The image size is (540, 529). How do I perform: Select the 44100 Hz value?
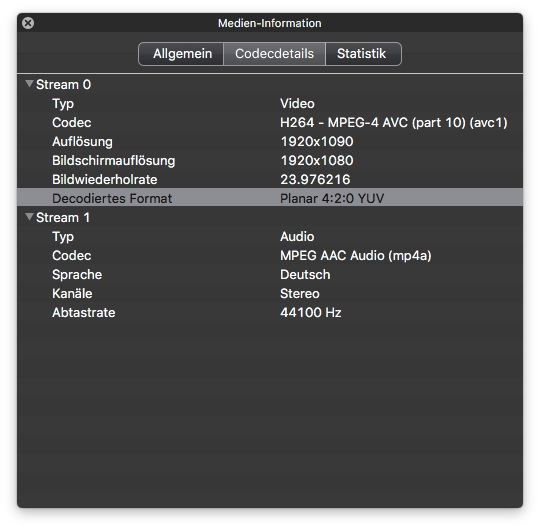tap(311, 312)
